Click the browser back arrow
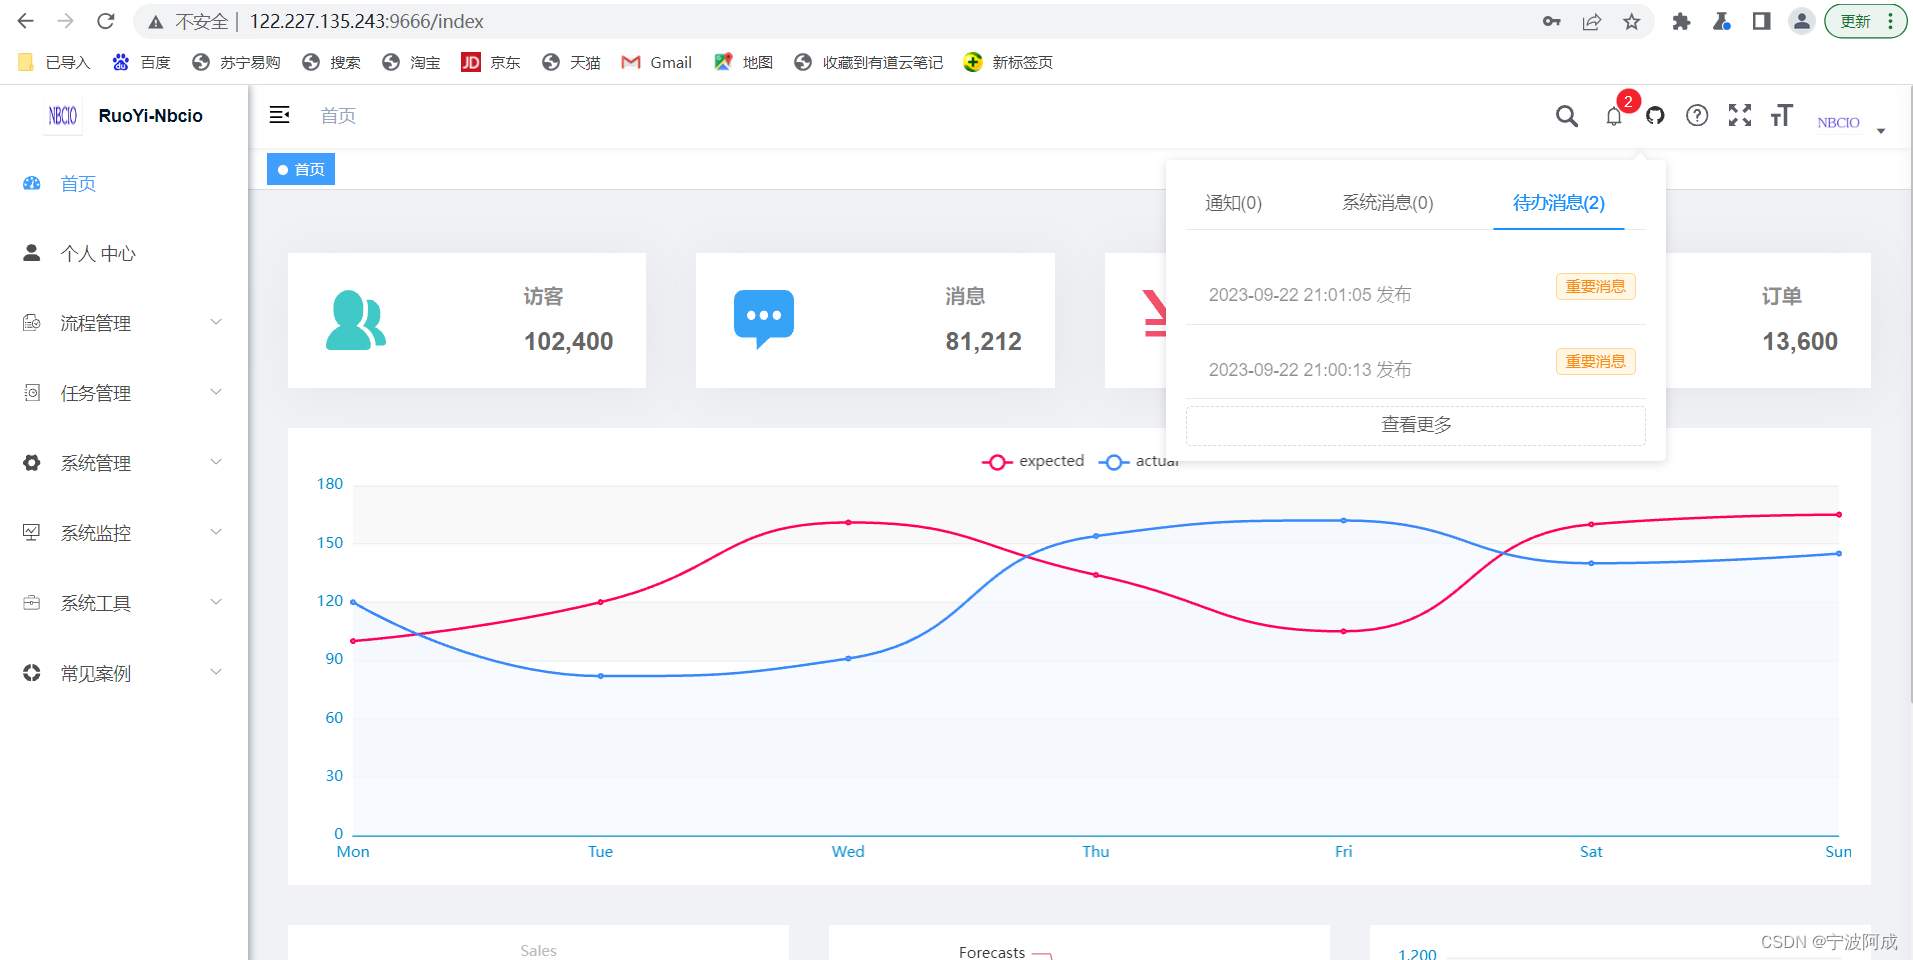 click(26, 21)
